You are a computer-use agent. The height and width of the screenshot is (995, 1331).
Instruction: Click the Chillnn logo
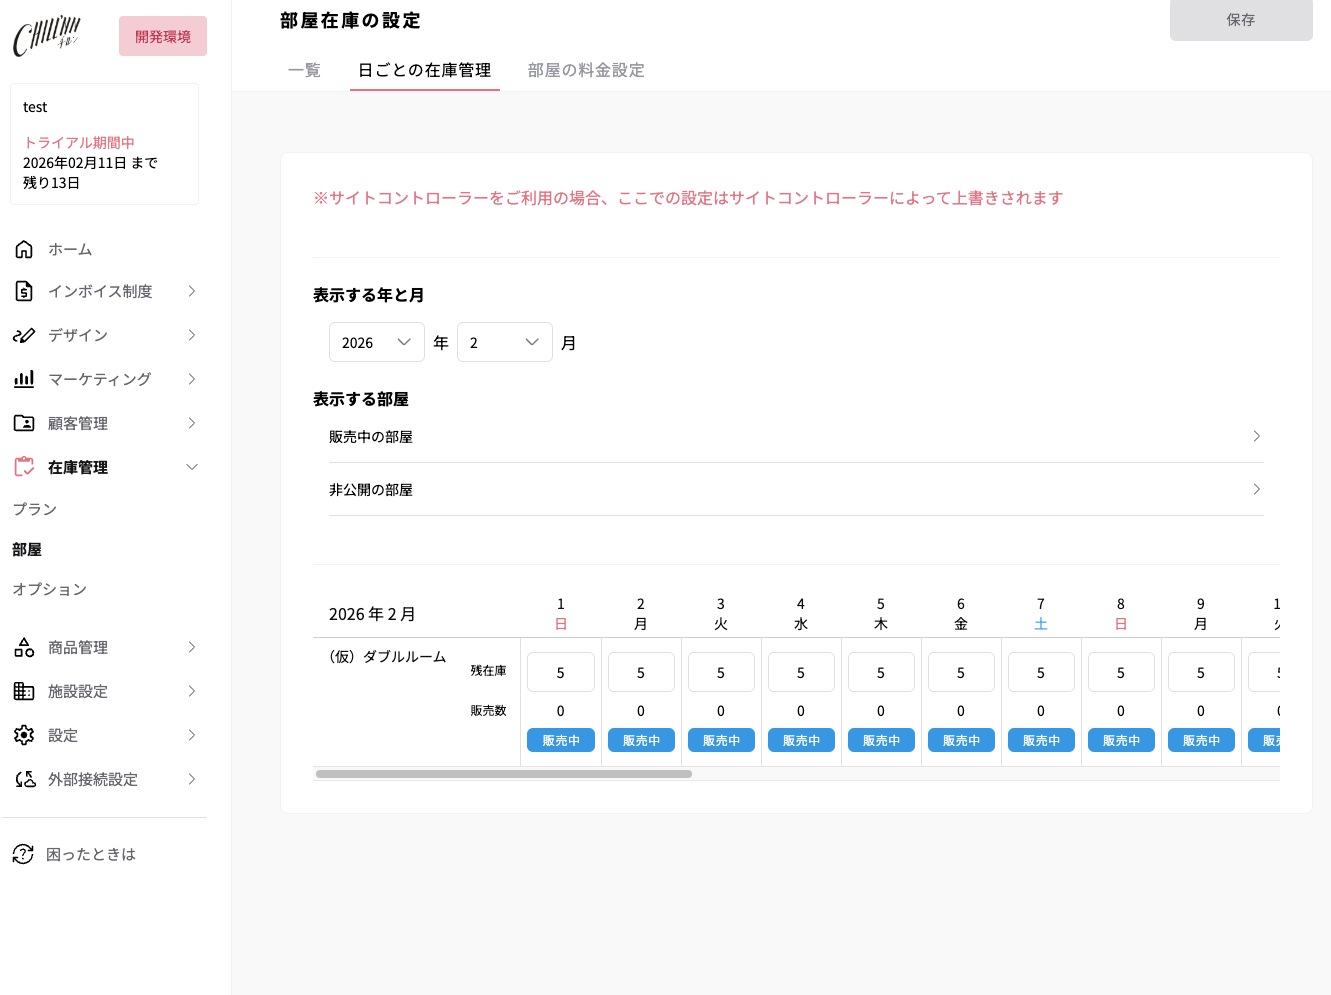tap(47, 36)
